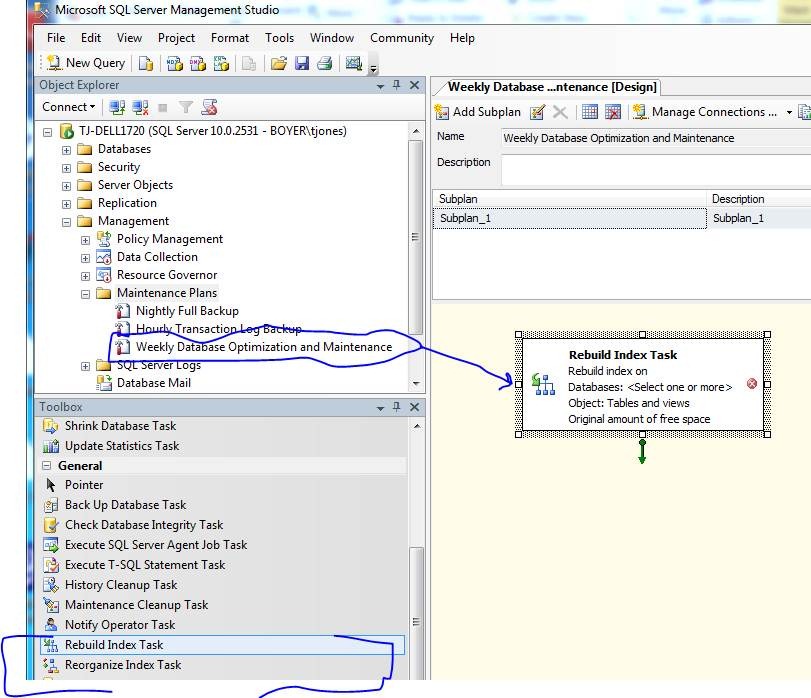Collapse the Management folder
The height and width of the screenshot is (698, 811).
coord(66,222)
